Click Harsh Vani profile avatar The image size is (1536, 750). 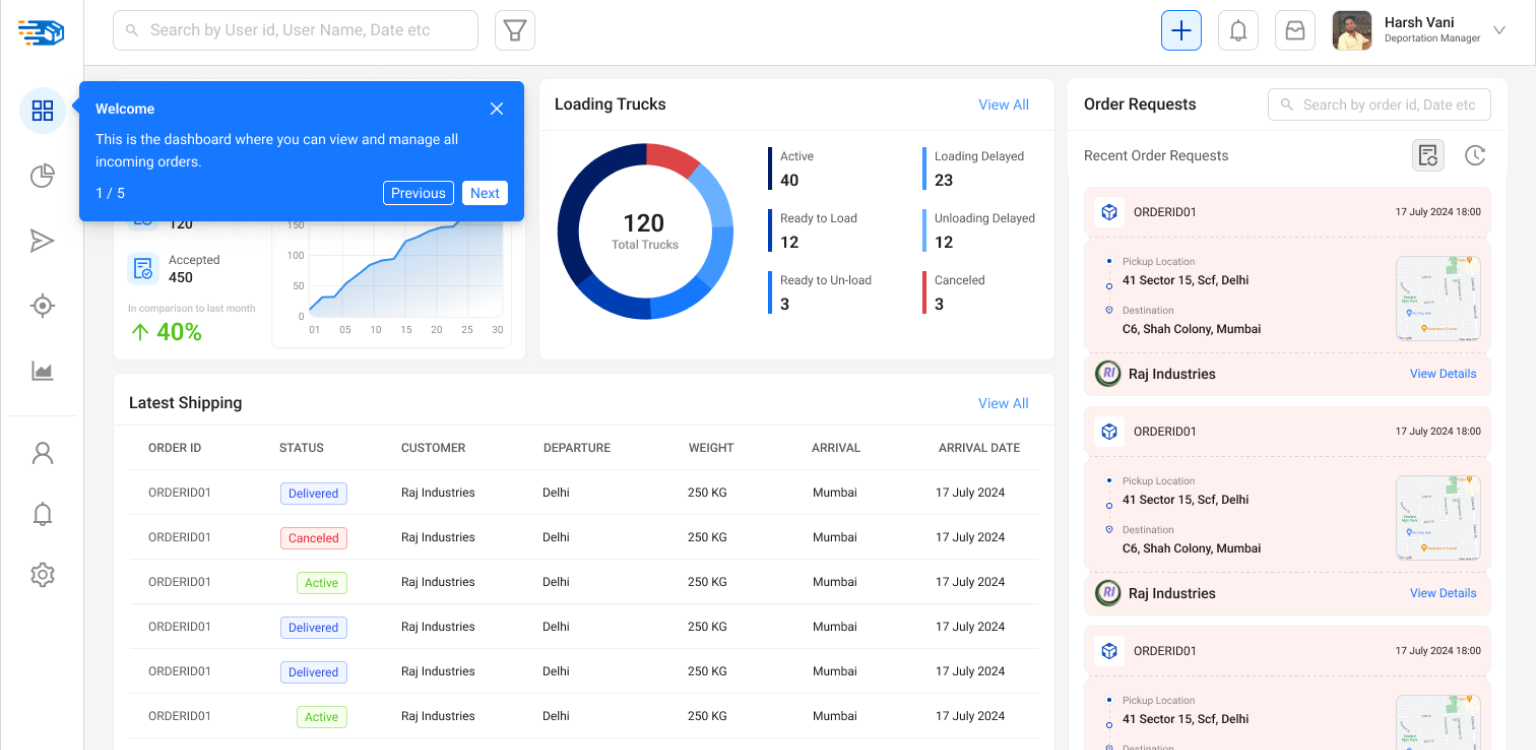[x=1352, y=31]
